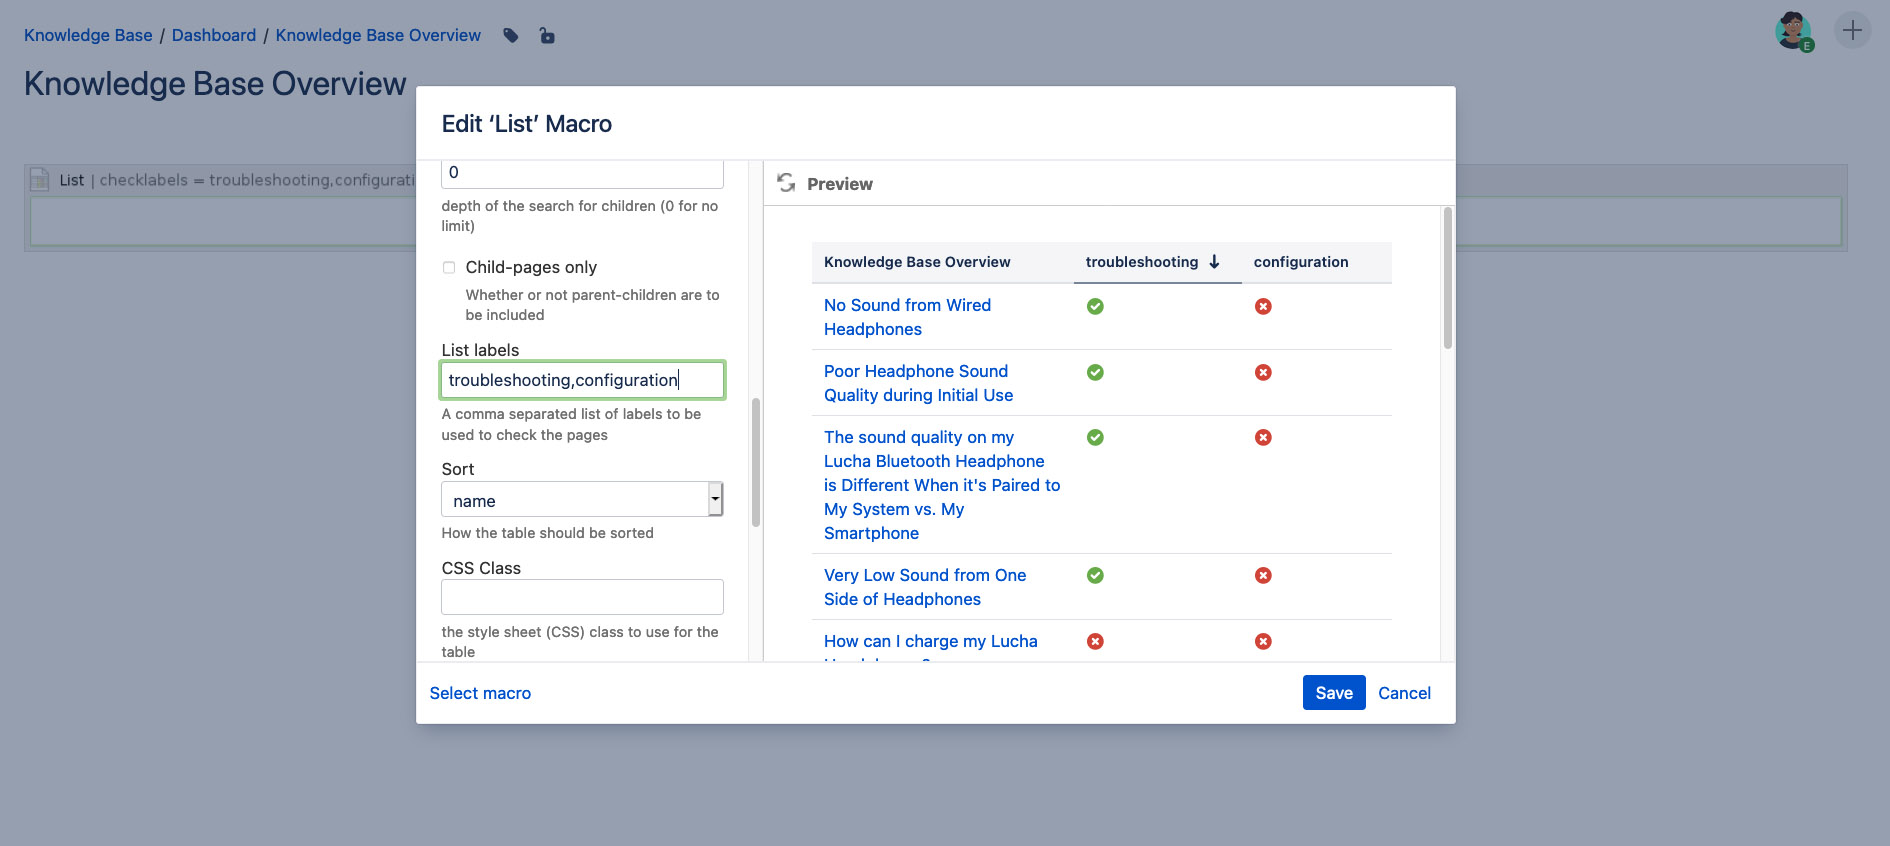Go to Knowledge Base breadcrumb link
Screen dimensions: 1890x846
tap(88, 35)
